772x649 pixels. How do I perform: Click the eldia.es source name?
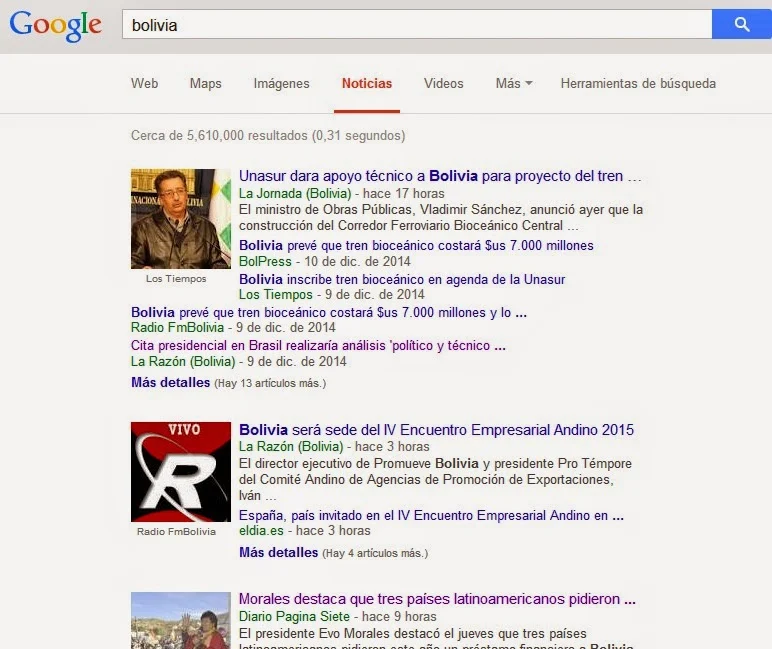click(261, 531)
